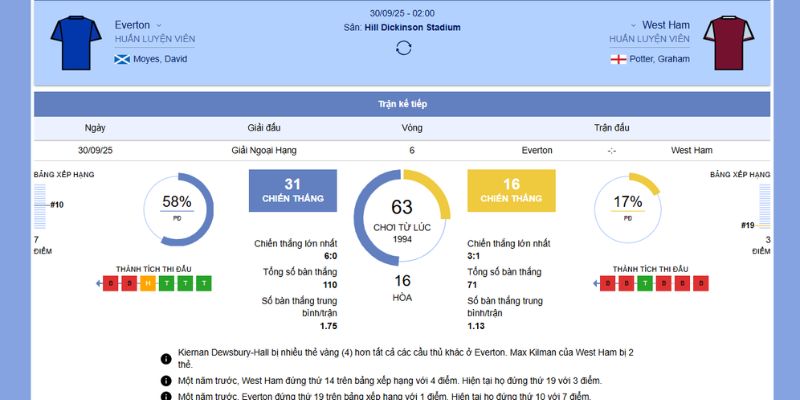Click the 17% West Ham win donut chart
The width and height of the screenshot is (800, 400).
[x=628, y=209]
